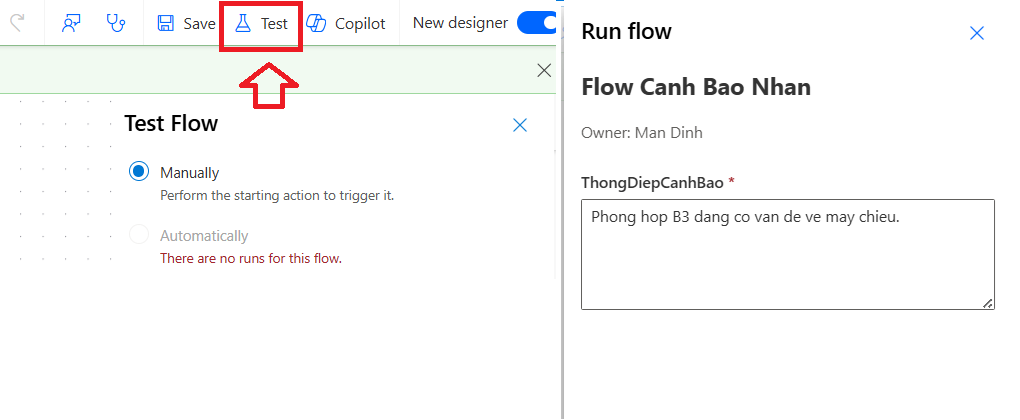Choose the Automatically radio option
The width and height of the screenshot is (1020, 420).
[139, 236]
